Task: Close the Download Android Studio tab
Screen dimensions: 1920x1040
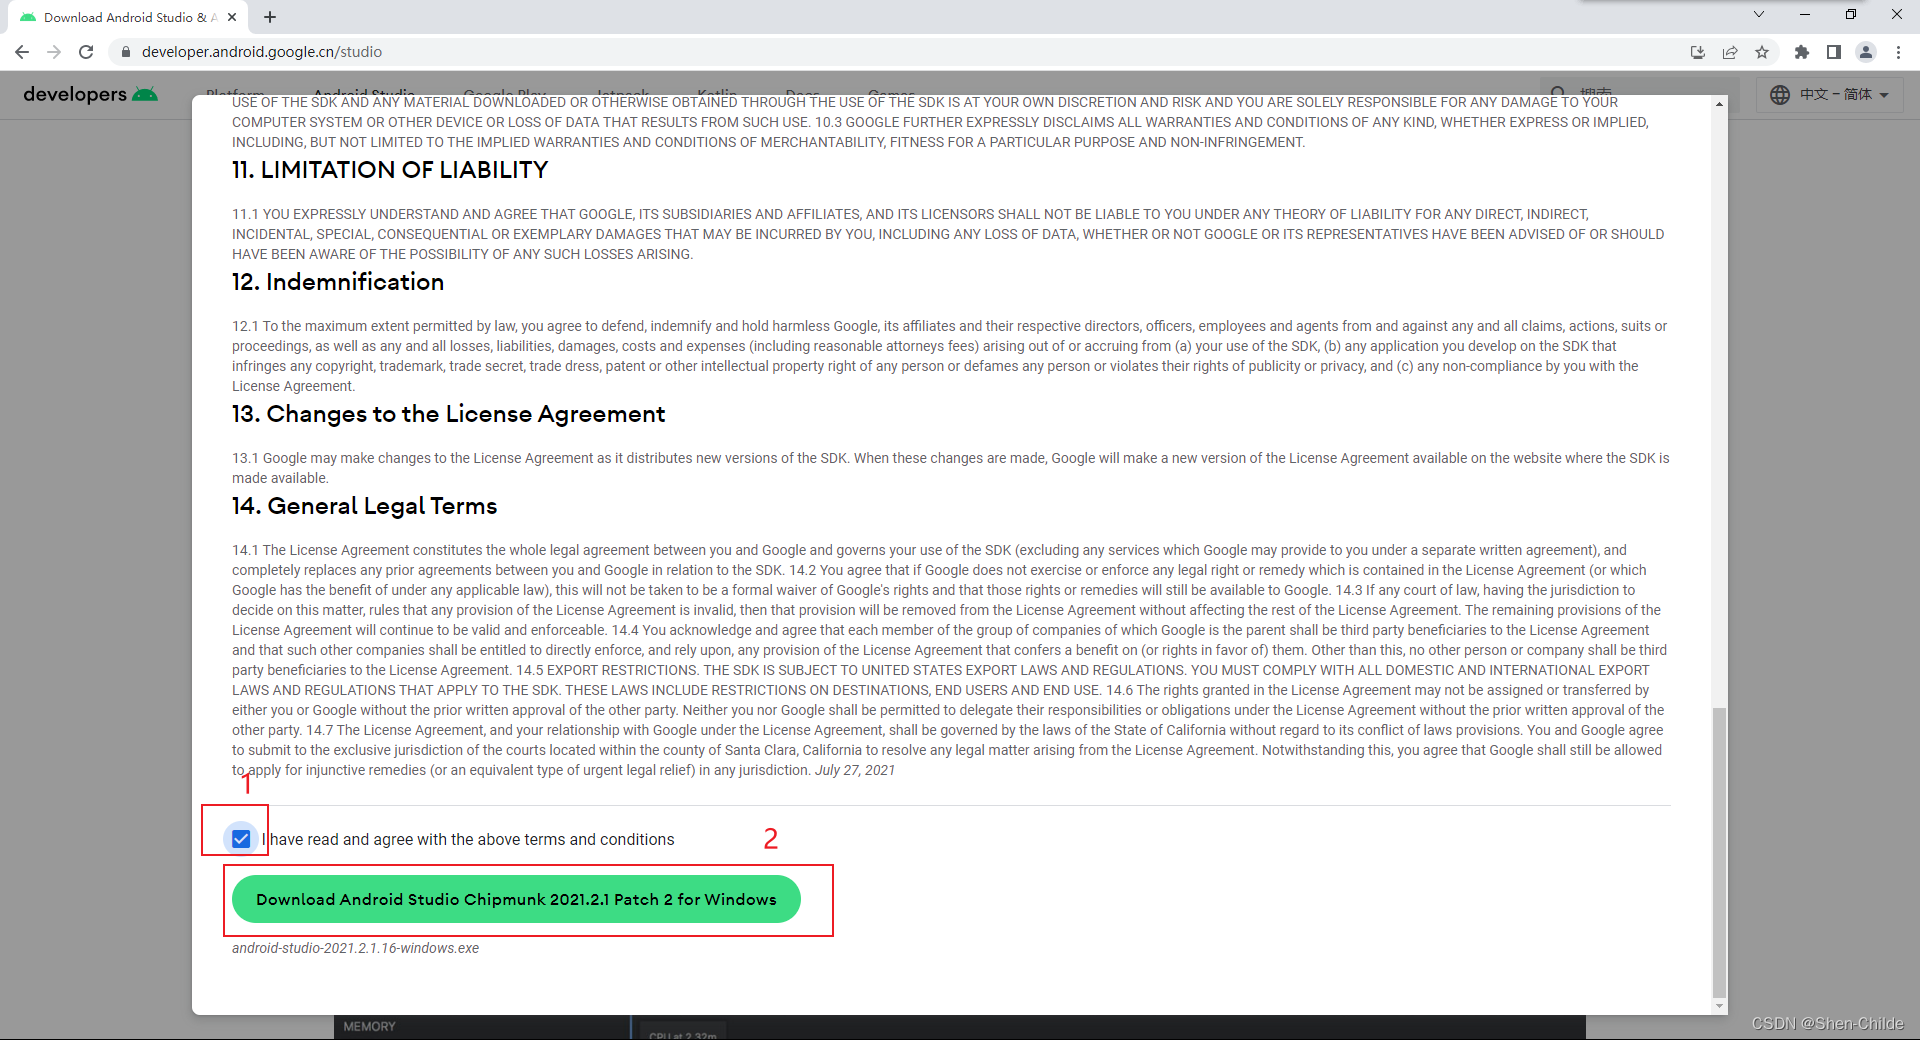Action: pyautogui.click(x=232, y=17)
